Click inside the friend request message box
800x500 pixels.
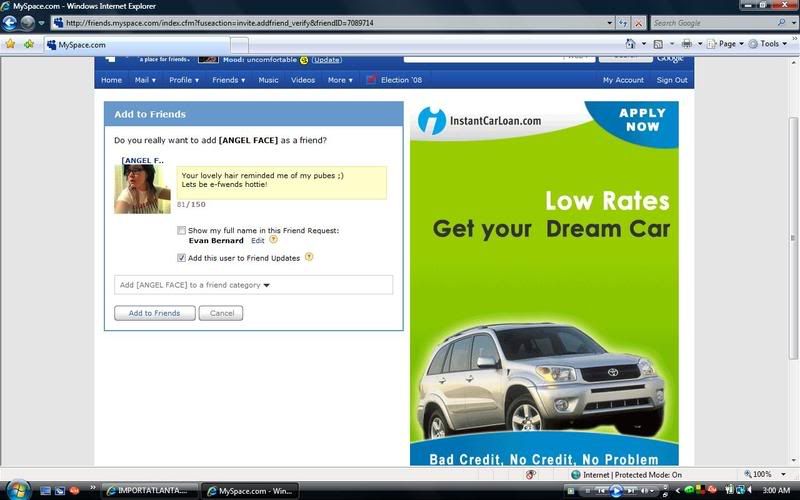(x=282, y=182)
